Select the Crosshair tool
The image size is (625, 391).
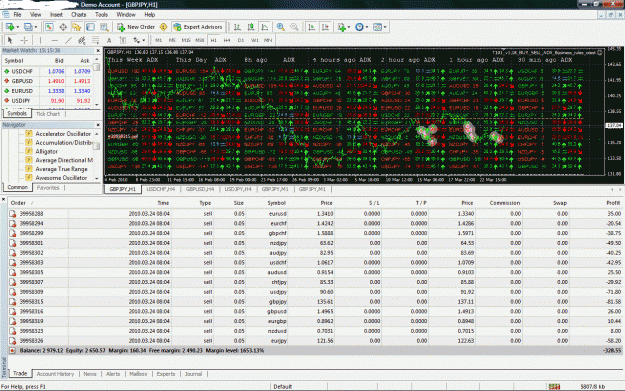(24, 40)
